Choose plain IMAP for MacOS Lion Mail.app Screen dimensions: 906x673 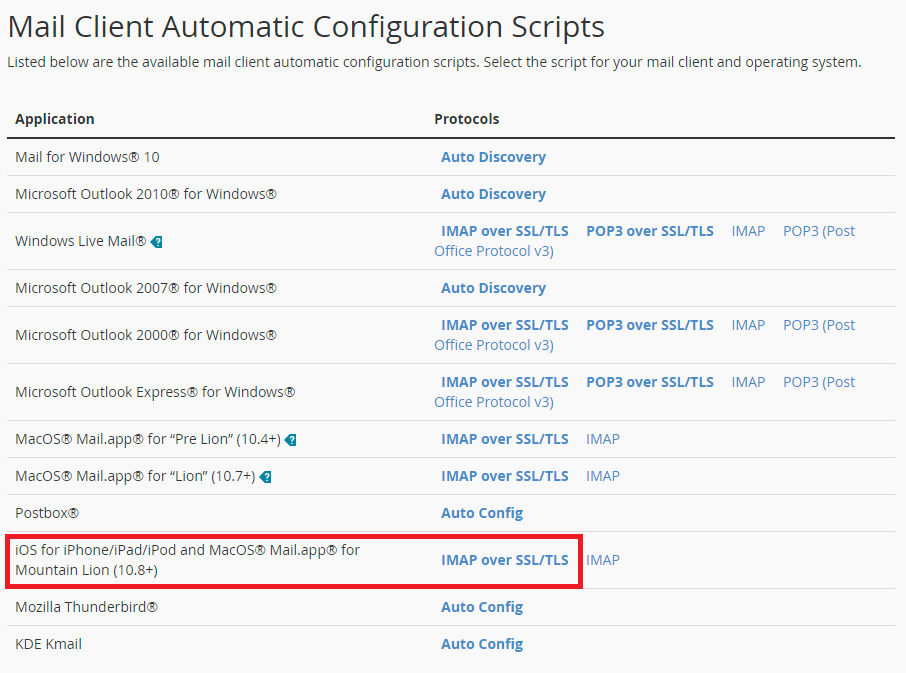pyautogui.click(x=602, y=476)
